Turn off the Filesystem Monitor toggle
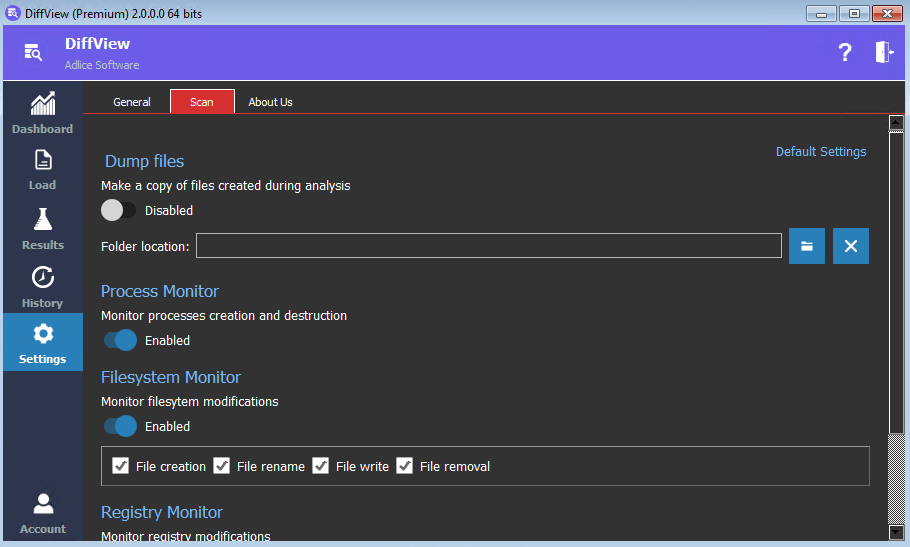 coord(119,426)
